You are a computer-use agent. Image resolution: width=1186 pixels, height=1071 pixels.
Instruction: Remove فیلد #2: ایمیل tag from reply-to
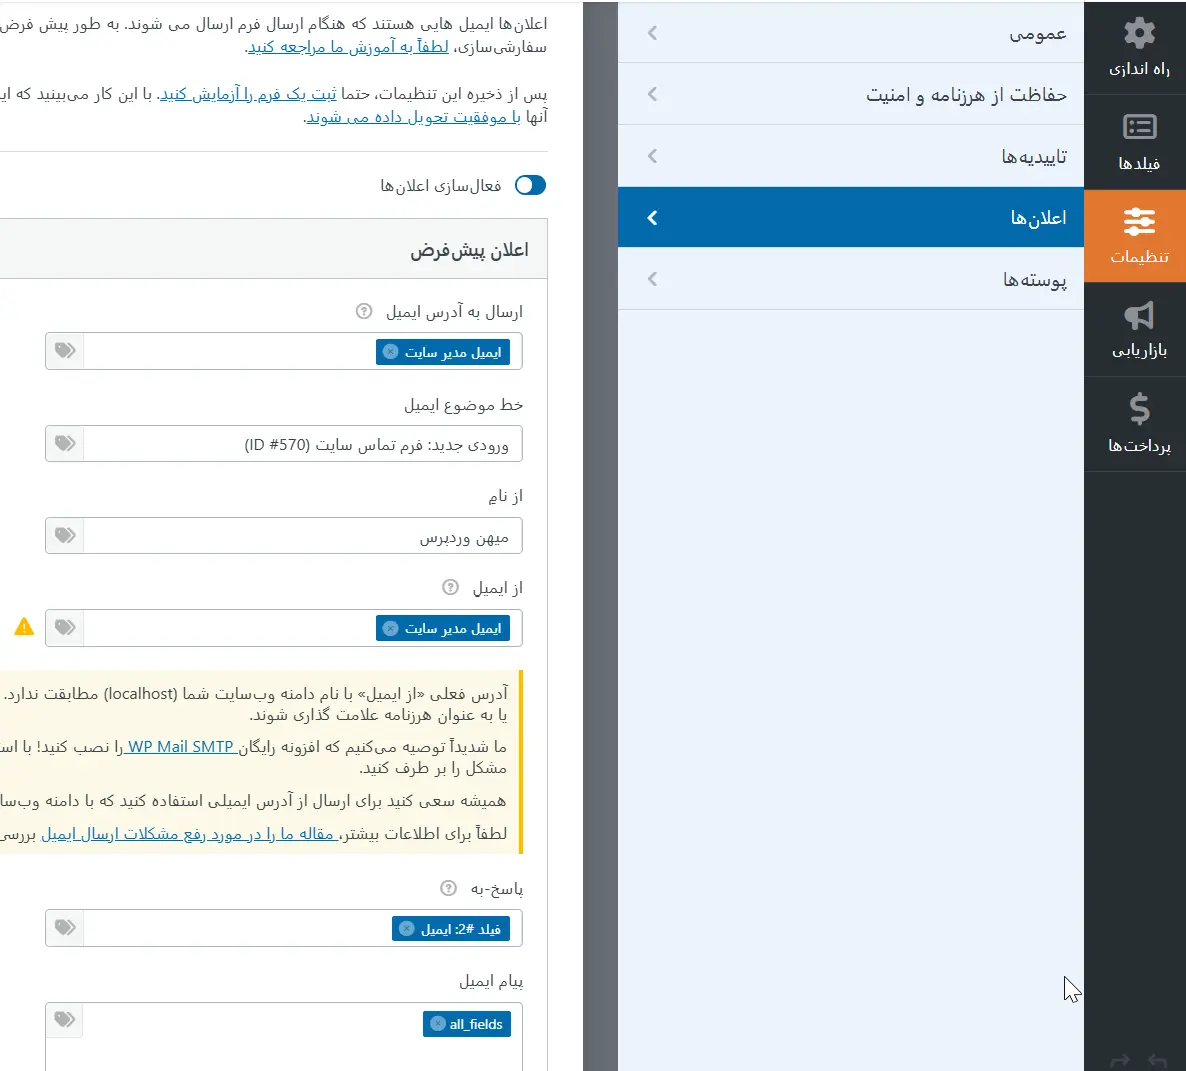point(406,928)
